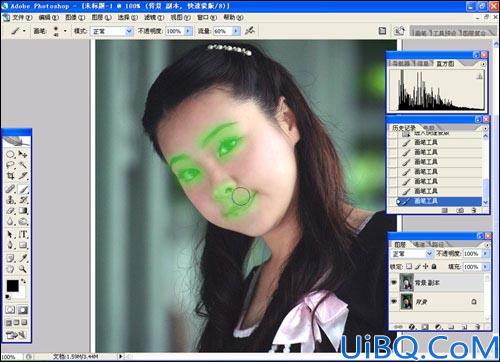The height and width of the screenshot is (362, 500).
Task: Enable lock transparent pixels checkbox
Action: pos(409,267)
